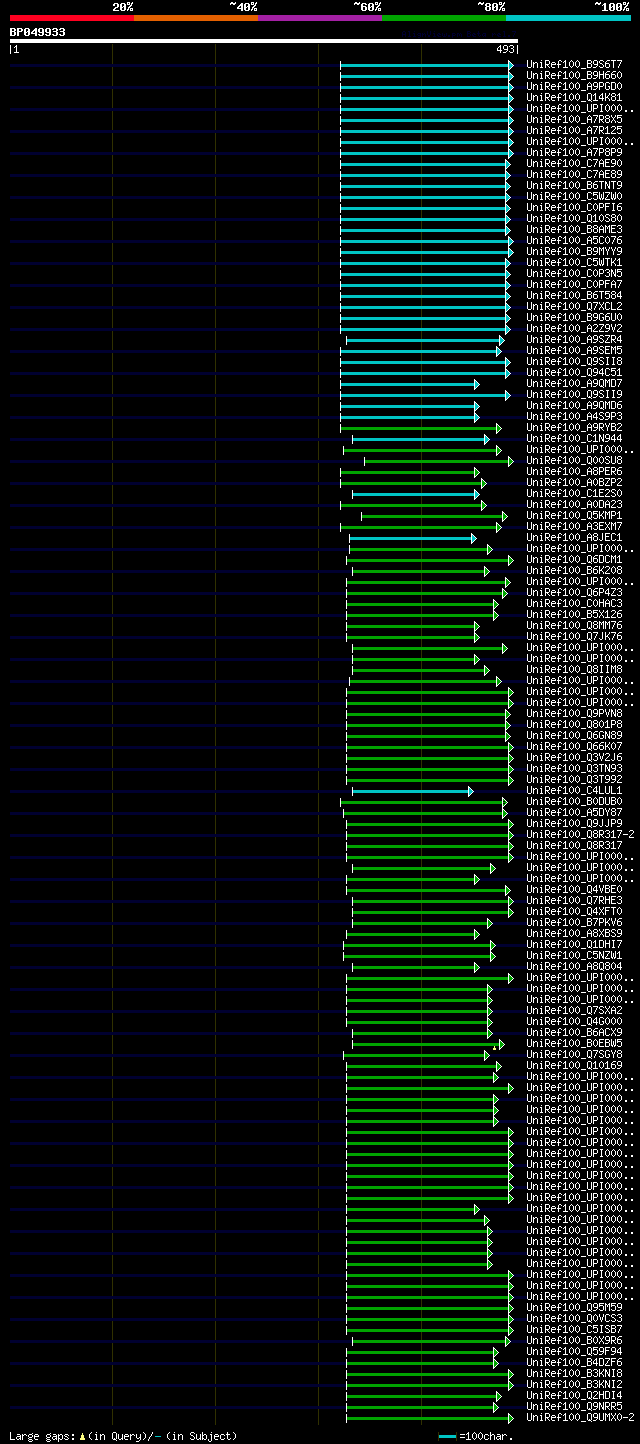Viewport: 640px width, 1444px height.
Task: Click label UniRef100_B0DUB0
Action: [x=574, y=801]
